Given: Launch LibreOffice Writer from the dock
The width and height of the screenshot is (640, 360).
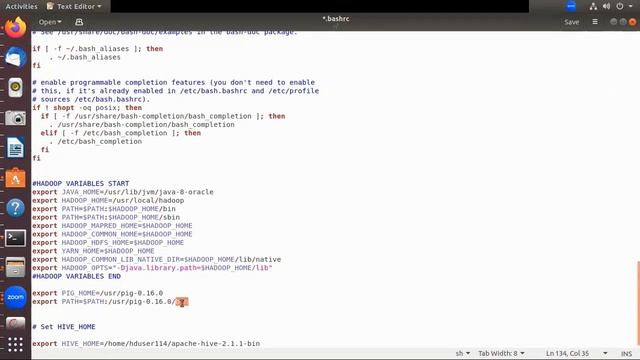Looking at the screenshot, I should pyautogui.click(x=15, y=148).
